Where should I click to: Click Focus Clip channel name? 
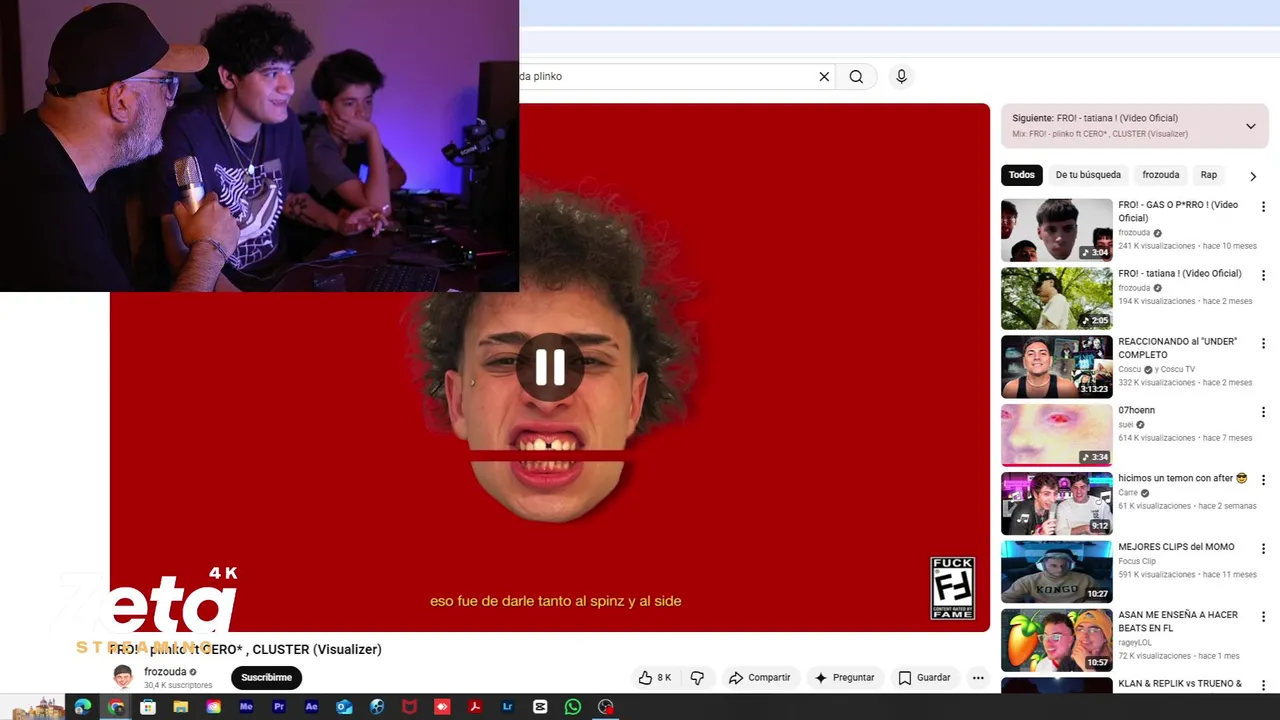coord(1137,561)
